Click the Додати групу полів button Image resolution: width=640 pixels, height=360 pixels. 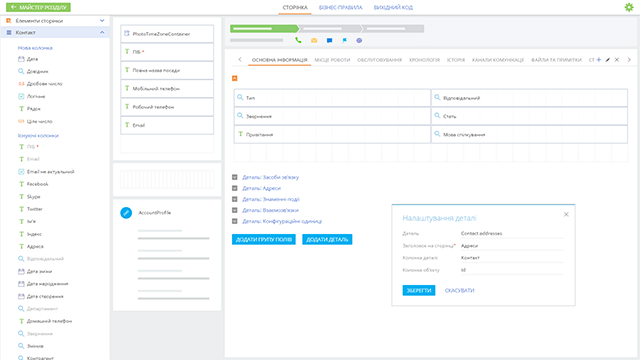point(264,239)
